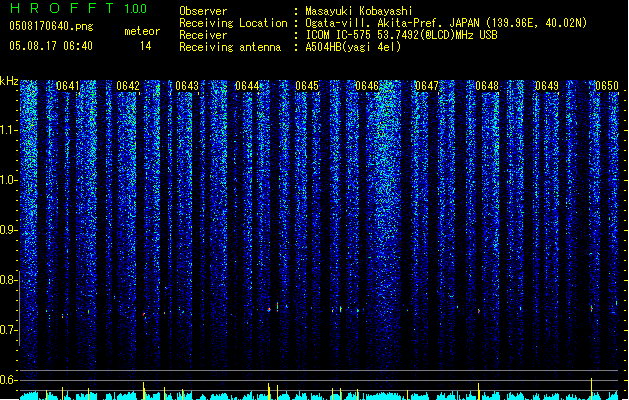
Task: Click antenna value A504HB(yagi 4el)
Action: 353,47
